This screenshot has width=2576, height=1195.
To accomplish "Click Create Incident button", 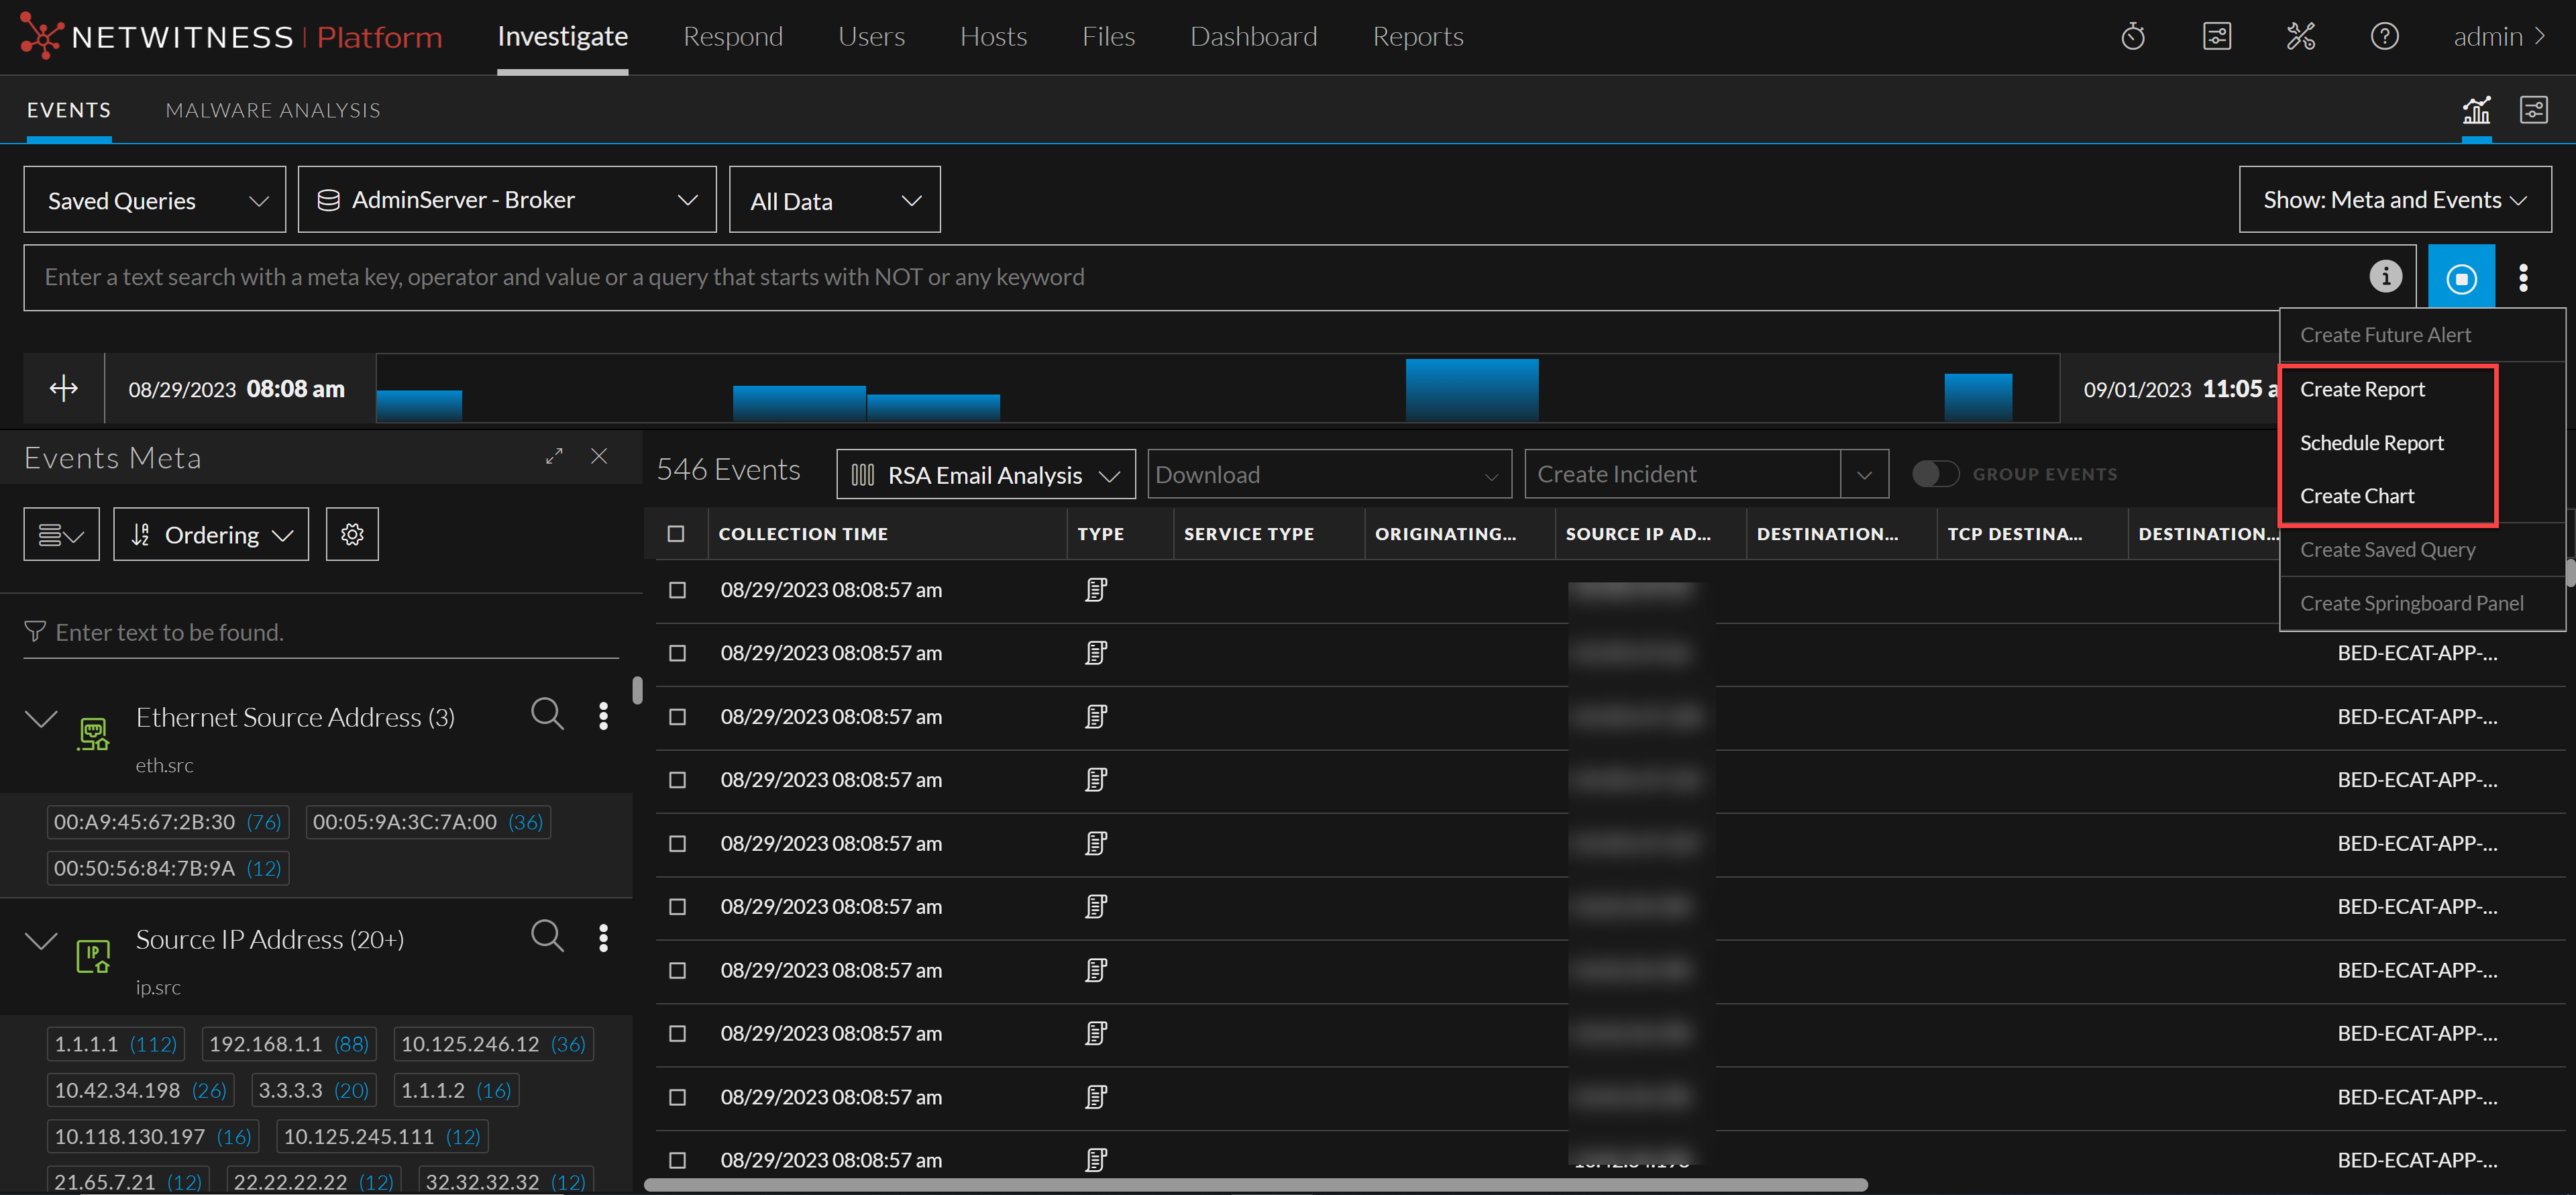I will coord(1682,474).
